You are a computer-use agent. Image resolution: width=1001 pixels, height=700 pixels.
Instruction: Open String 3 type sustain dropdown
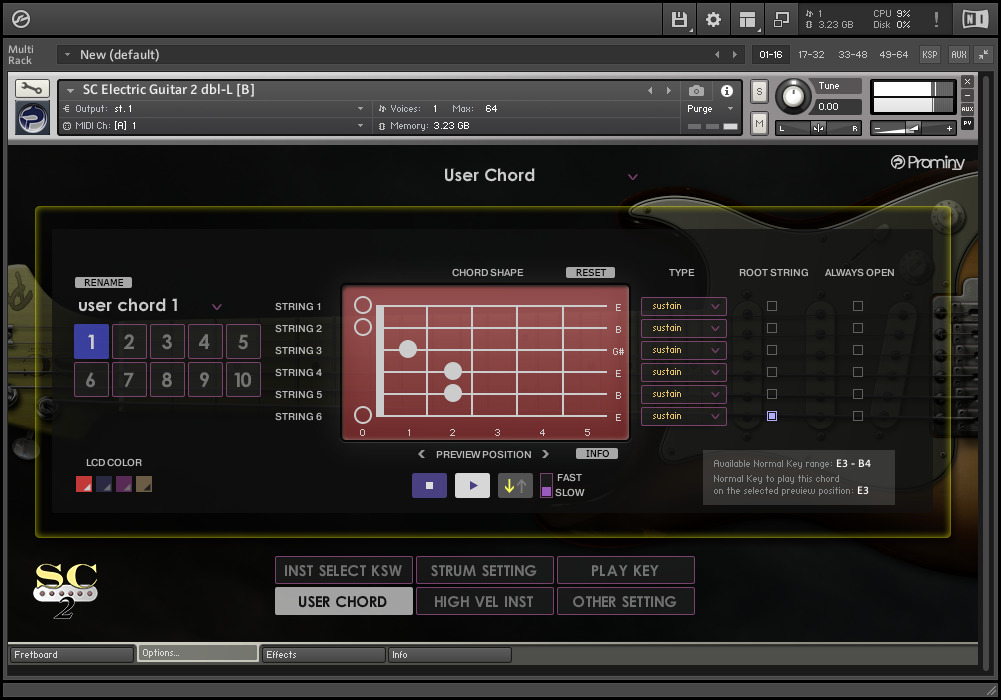684,350
